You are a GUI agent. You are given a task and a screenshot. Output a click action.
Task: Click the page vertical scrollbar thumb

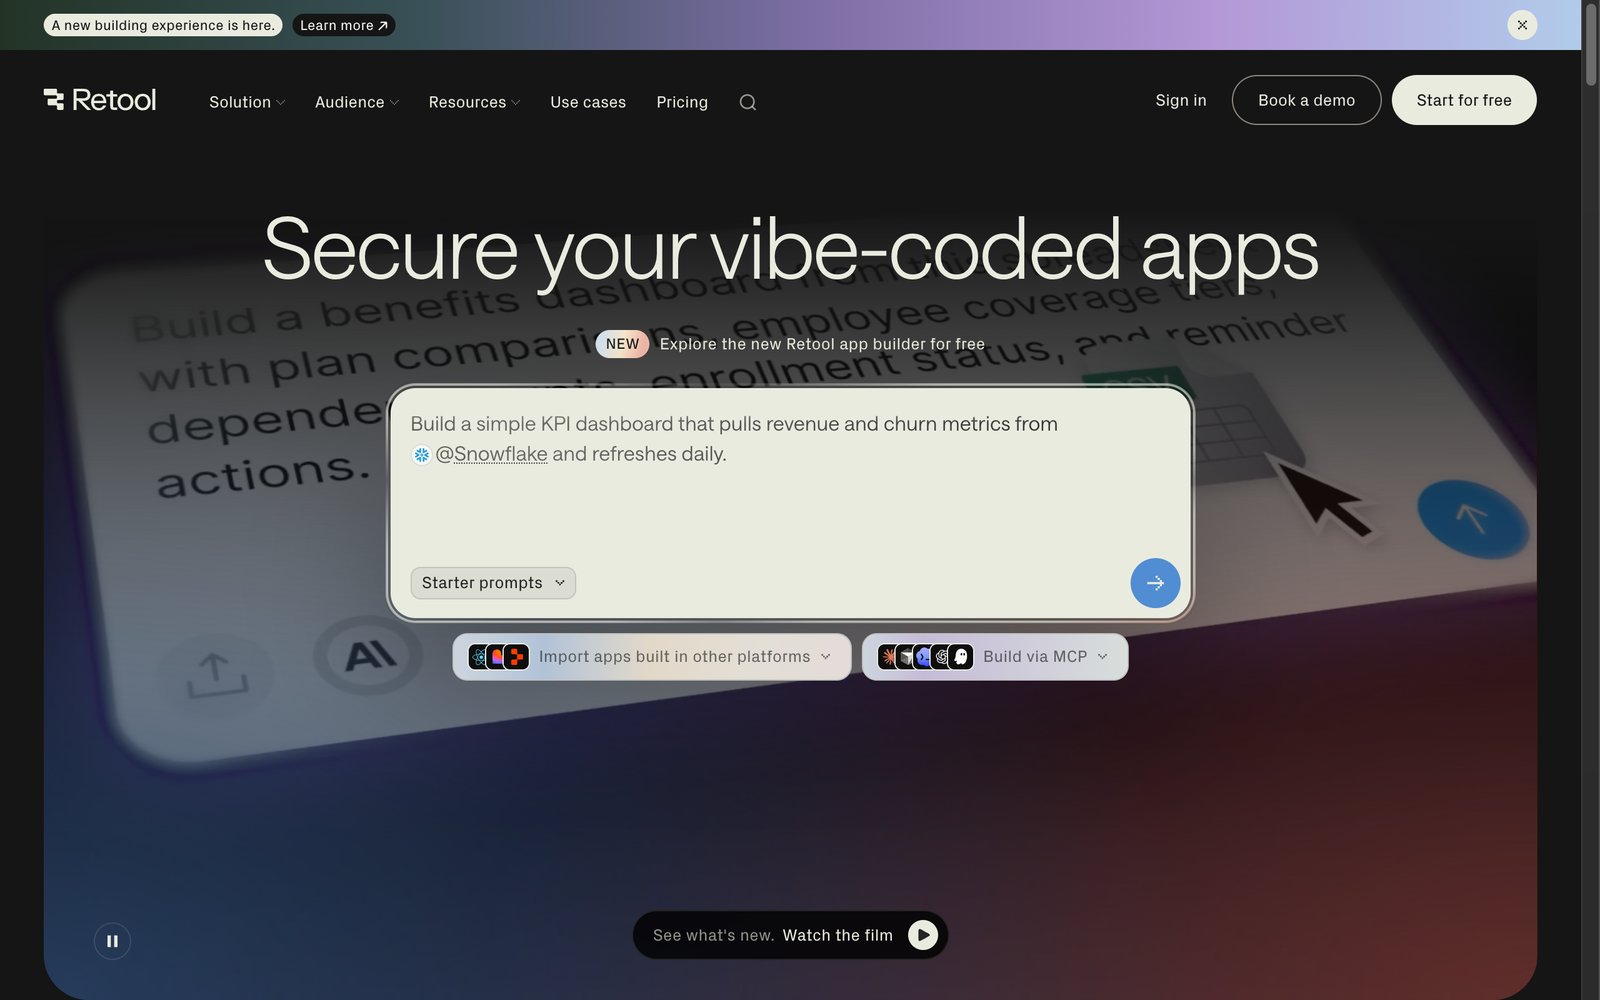point(1591,45)
